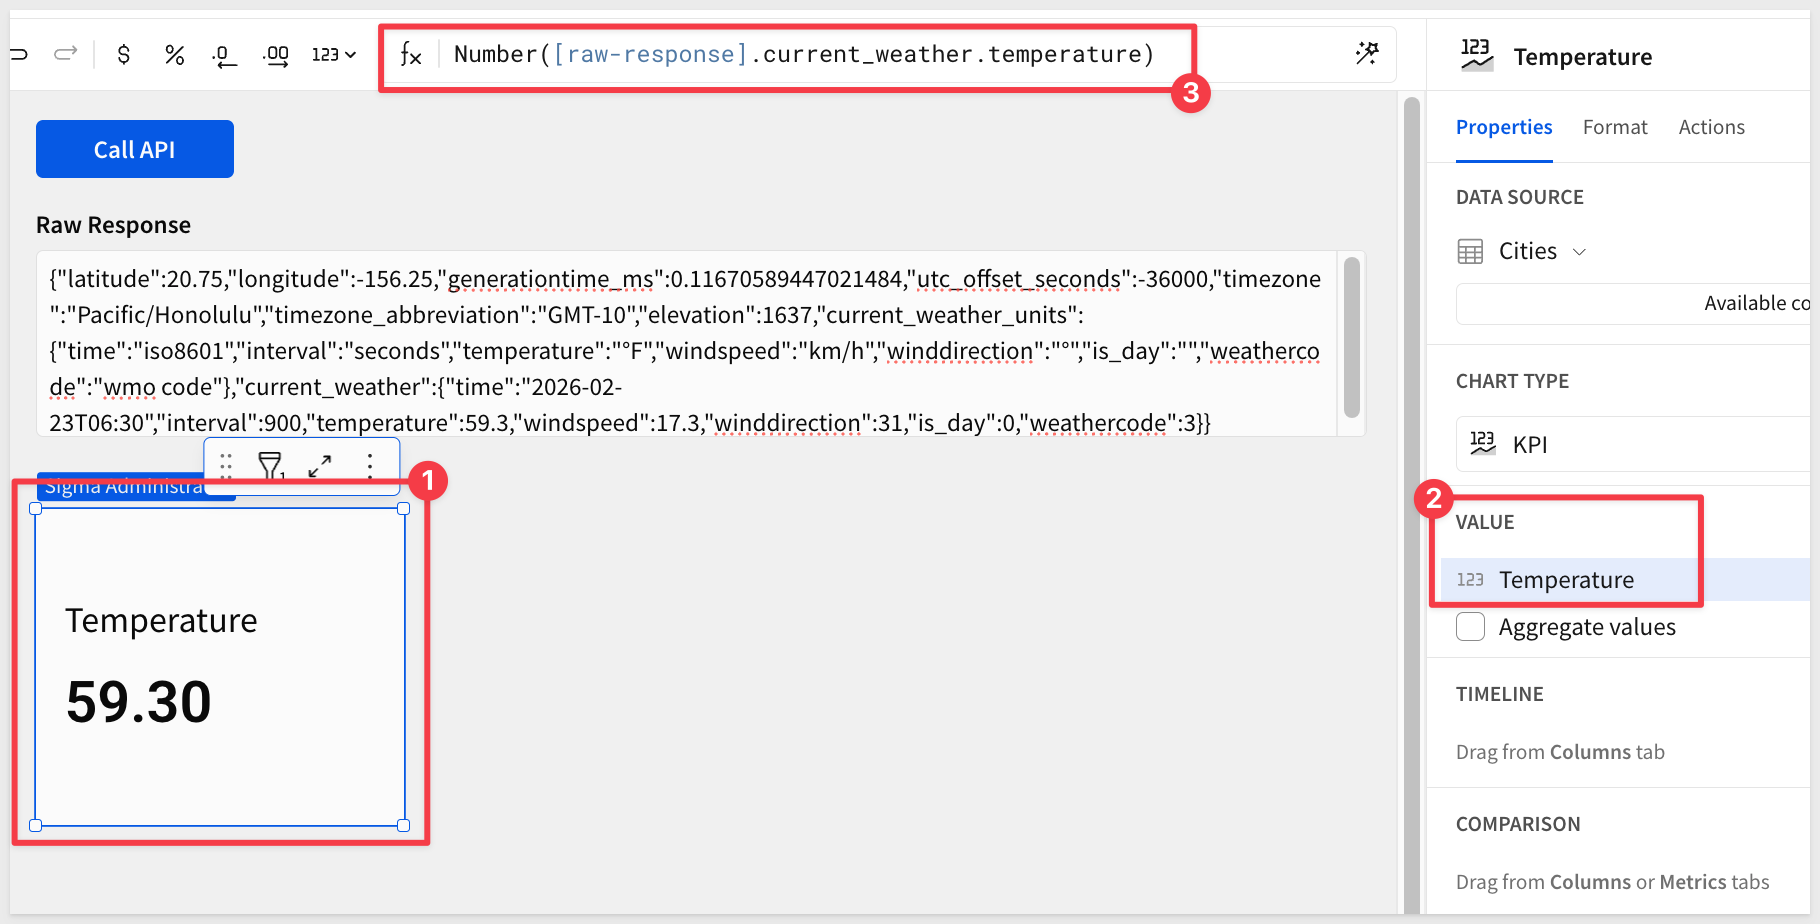This screenshot has width=1820, height=924.
Task: Open the KPI chart type selector
Action: pyautogui.click(x=1630, y=444)
